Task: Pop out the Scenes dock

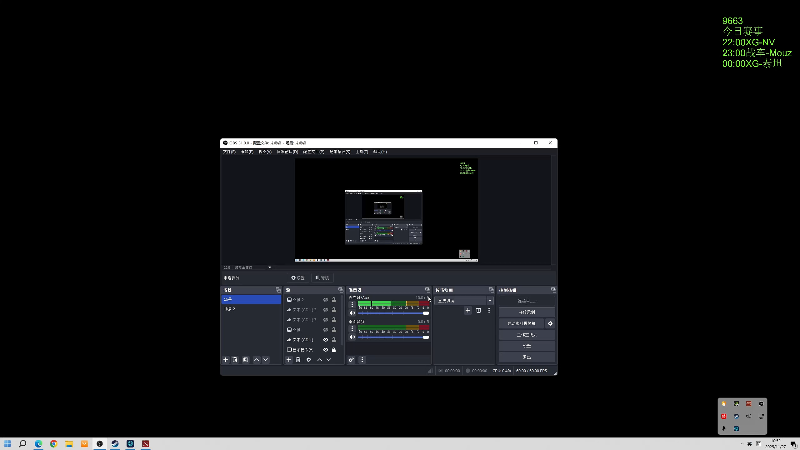Action: pos(279,290)
